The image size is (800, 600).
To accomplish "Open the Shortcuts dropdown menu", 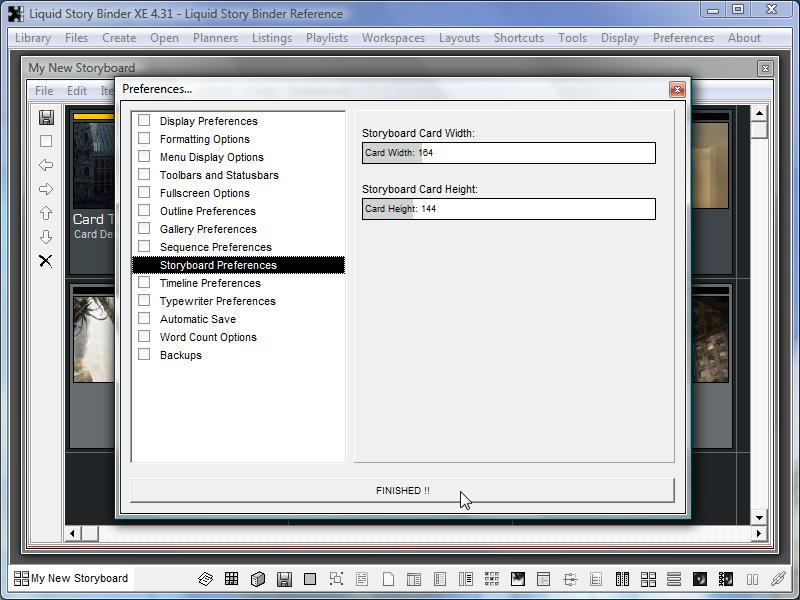I will 518,38.
